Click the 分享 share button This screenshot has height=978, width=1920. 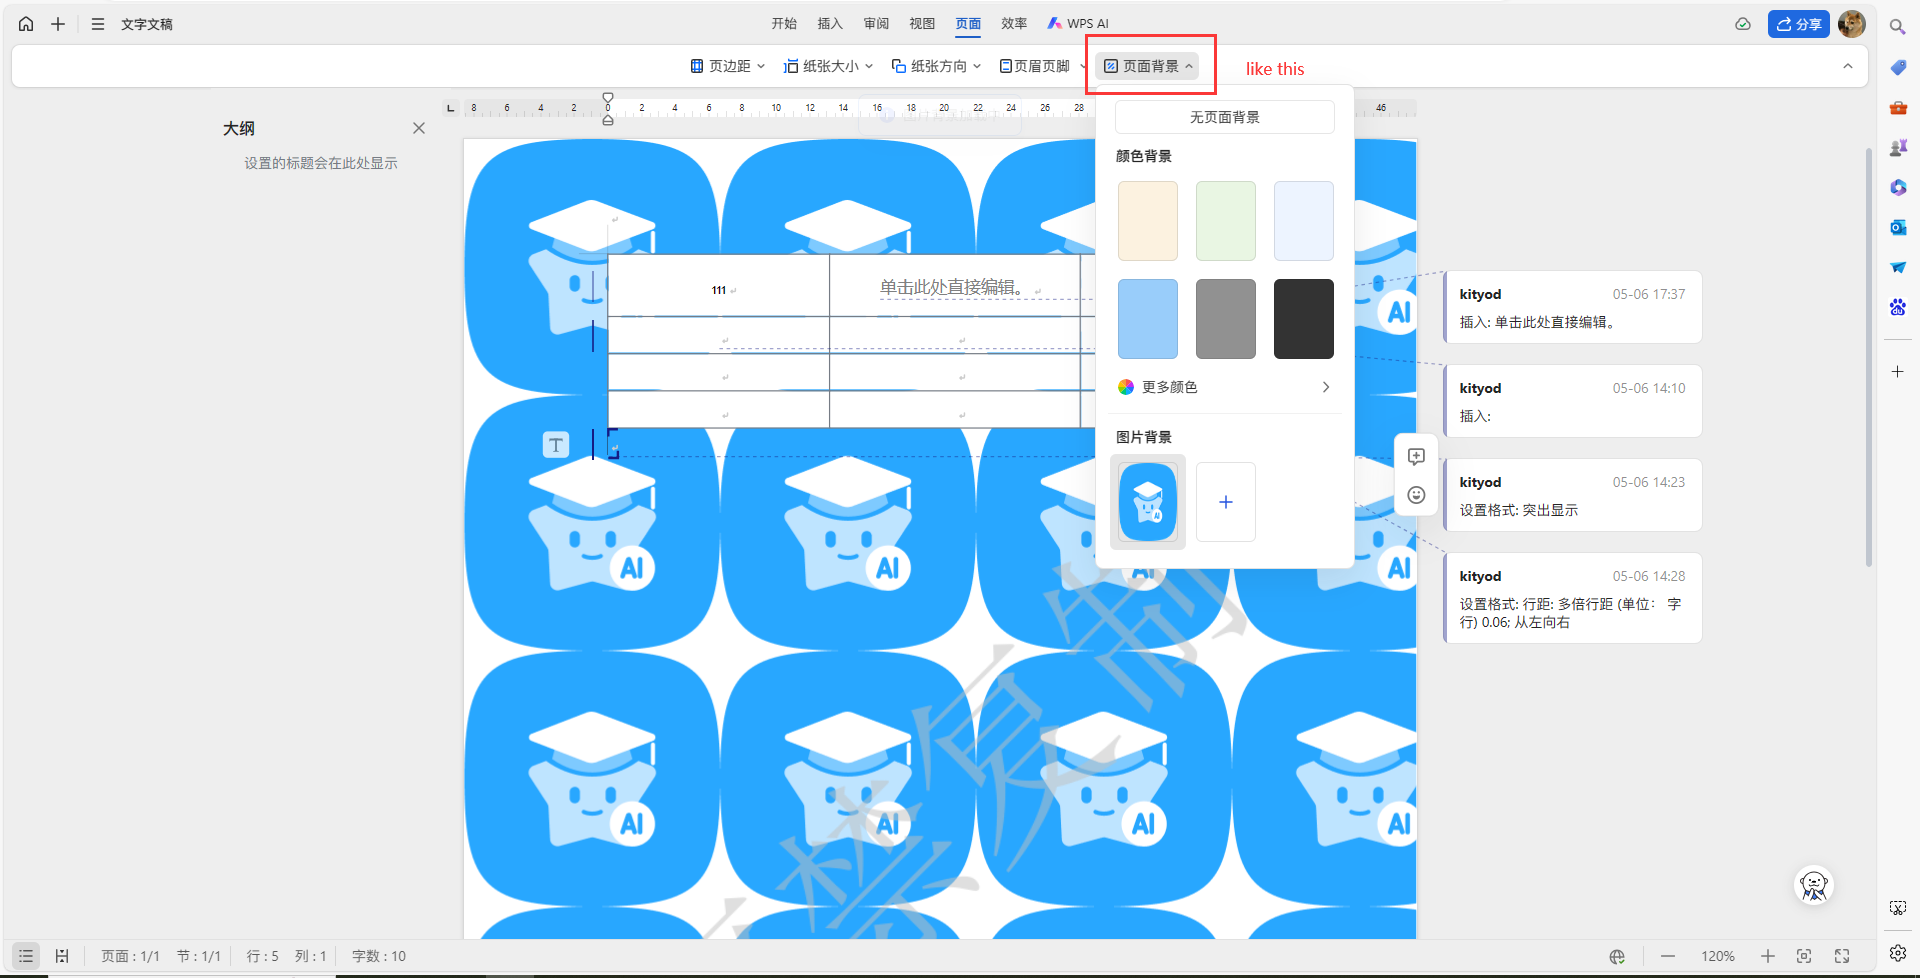pyautogui.click(x=1798, y=24)
